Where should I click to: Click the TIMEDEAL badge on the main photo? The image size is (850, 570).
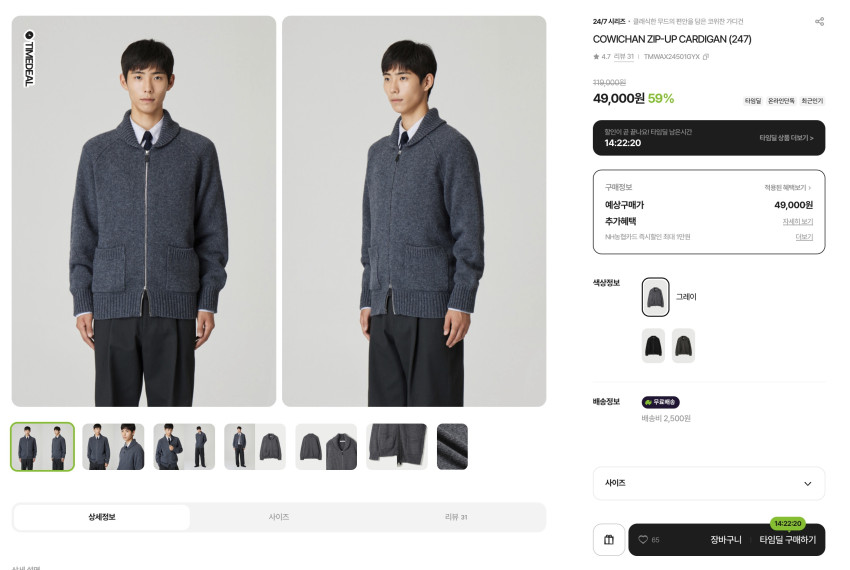[x=28, y=58]
